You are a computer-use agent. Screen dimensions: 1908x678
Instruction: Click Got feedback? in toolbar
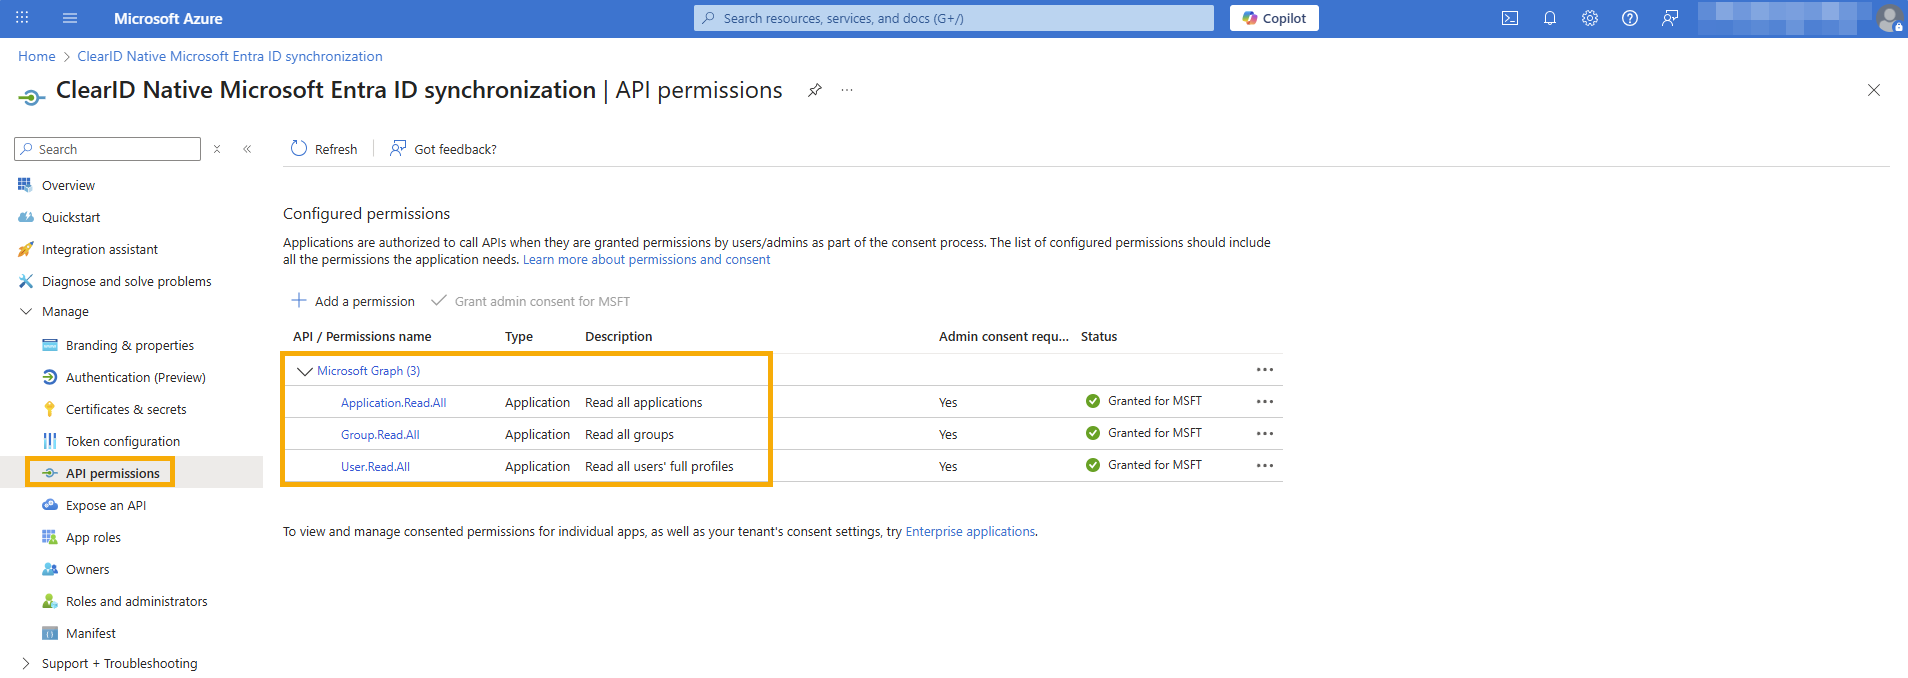(443, 149)
